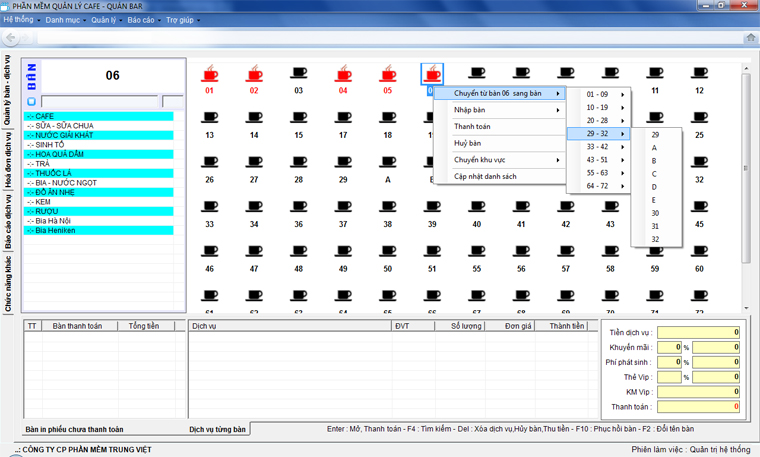Select occupied table 05 icon

388,73
